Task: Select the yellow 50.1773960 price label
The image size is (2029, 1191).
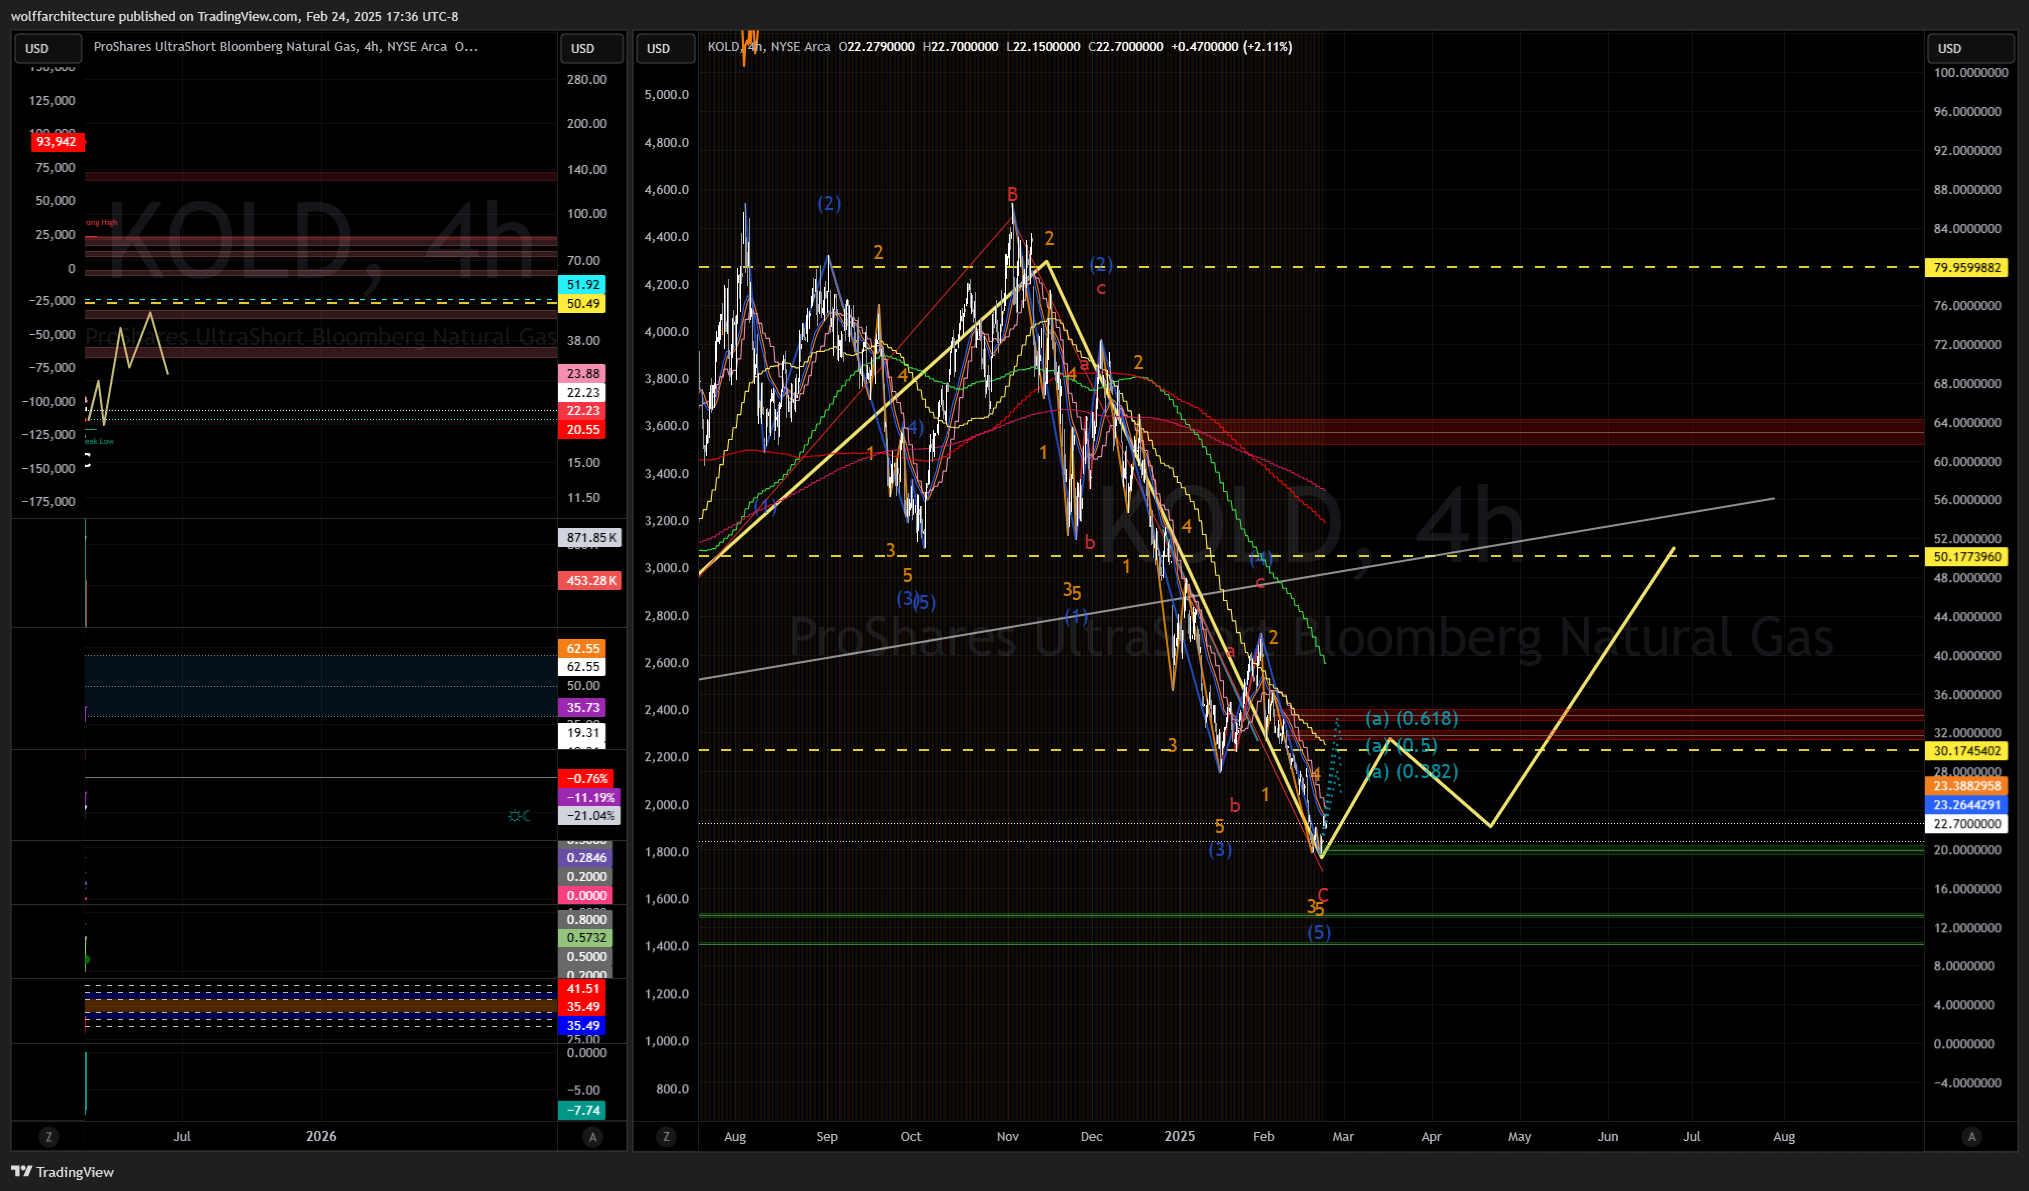Action: (x=1967, y=557)
